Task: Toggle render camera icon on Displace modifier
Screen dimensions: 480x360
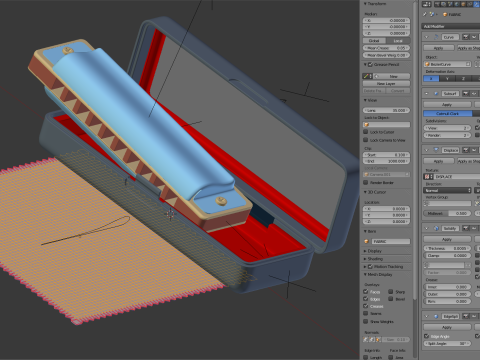Action: tap(466, 150)
